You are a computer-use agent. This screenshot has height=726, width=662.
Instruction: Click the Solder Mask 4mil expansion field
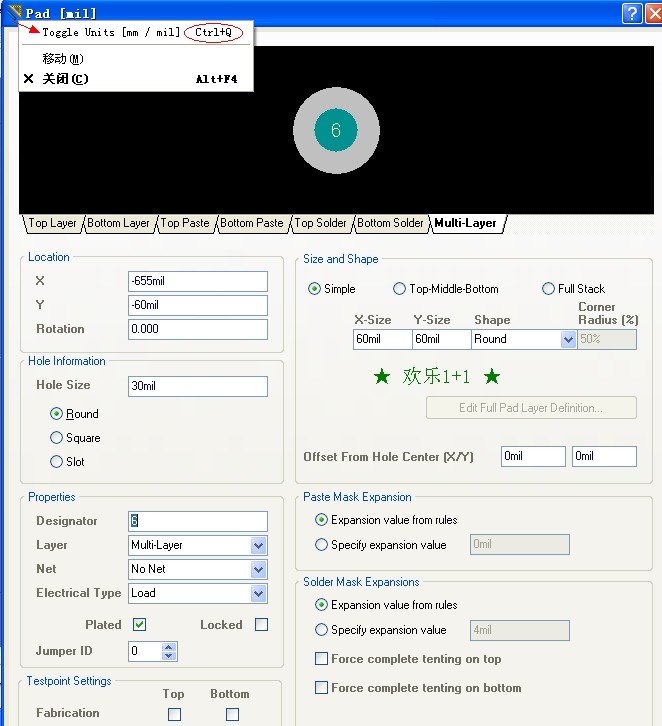click(x=520, y=631)
